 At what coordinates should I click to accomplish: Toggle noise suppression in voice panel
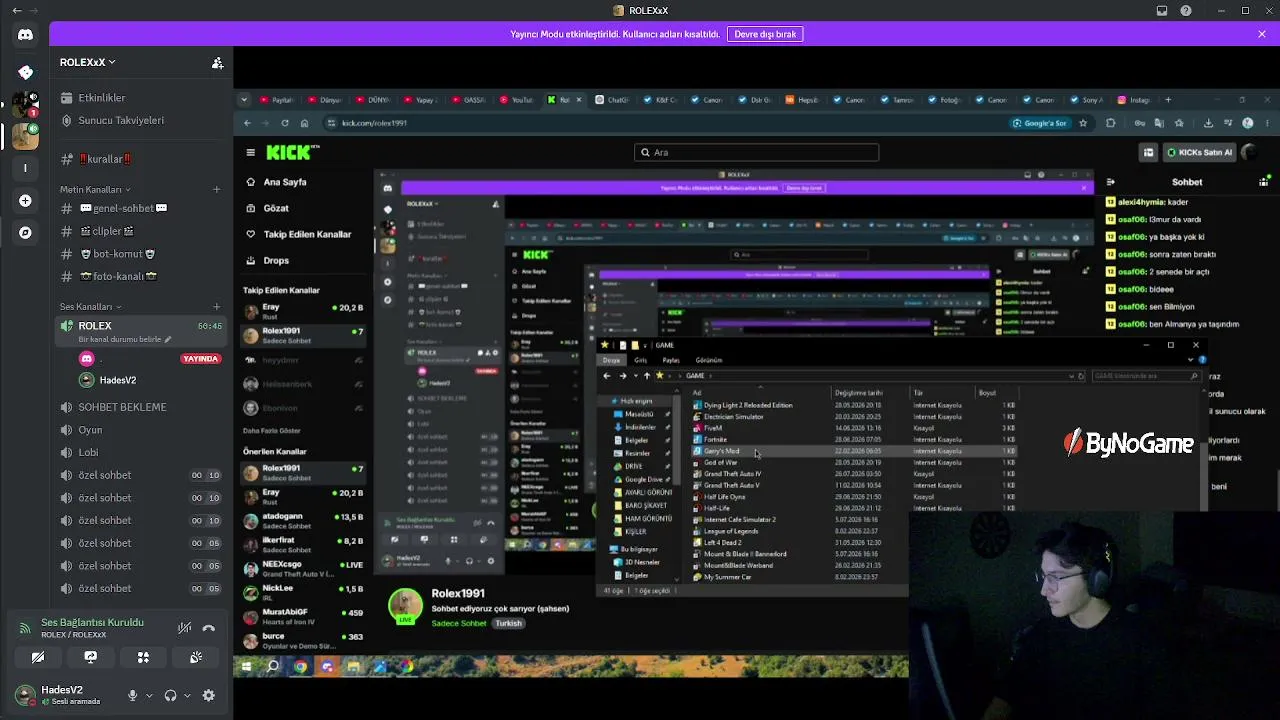coord(185,628)
